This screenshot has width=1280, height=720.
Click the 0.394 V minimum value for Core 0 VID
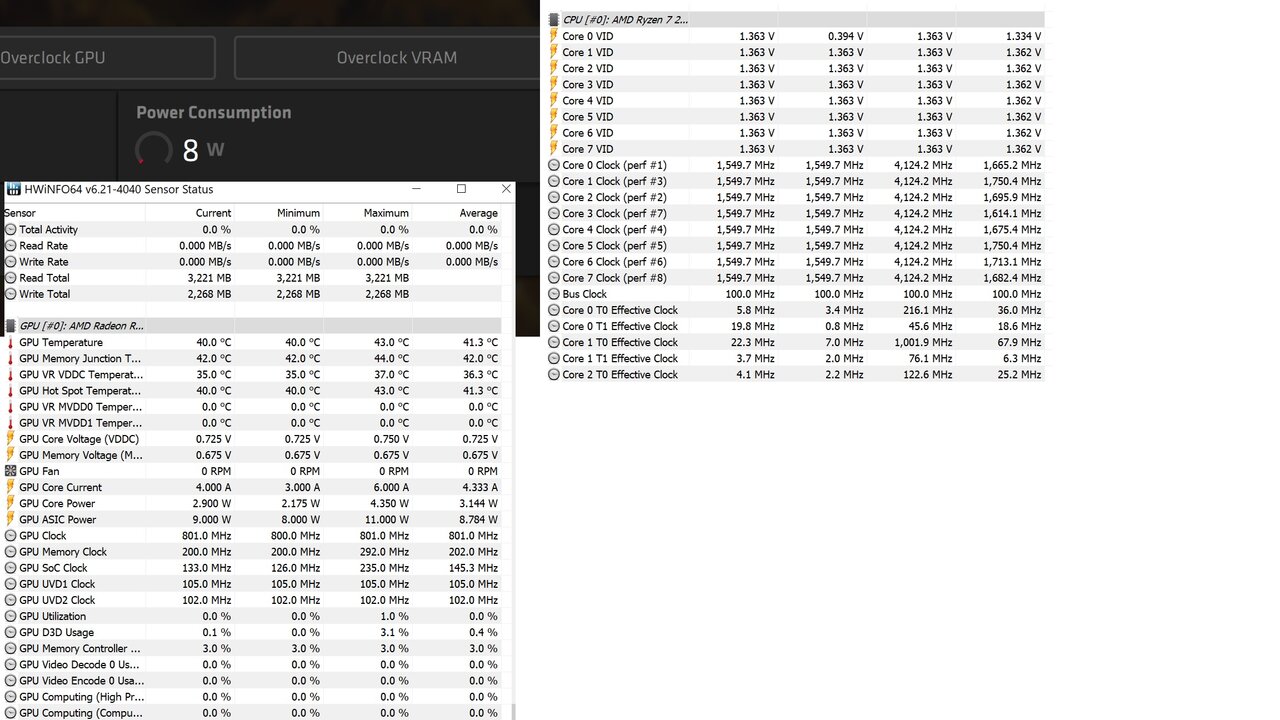click(x=846, y=36)
